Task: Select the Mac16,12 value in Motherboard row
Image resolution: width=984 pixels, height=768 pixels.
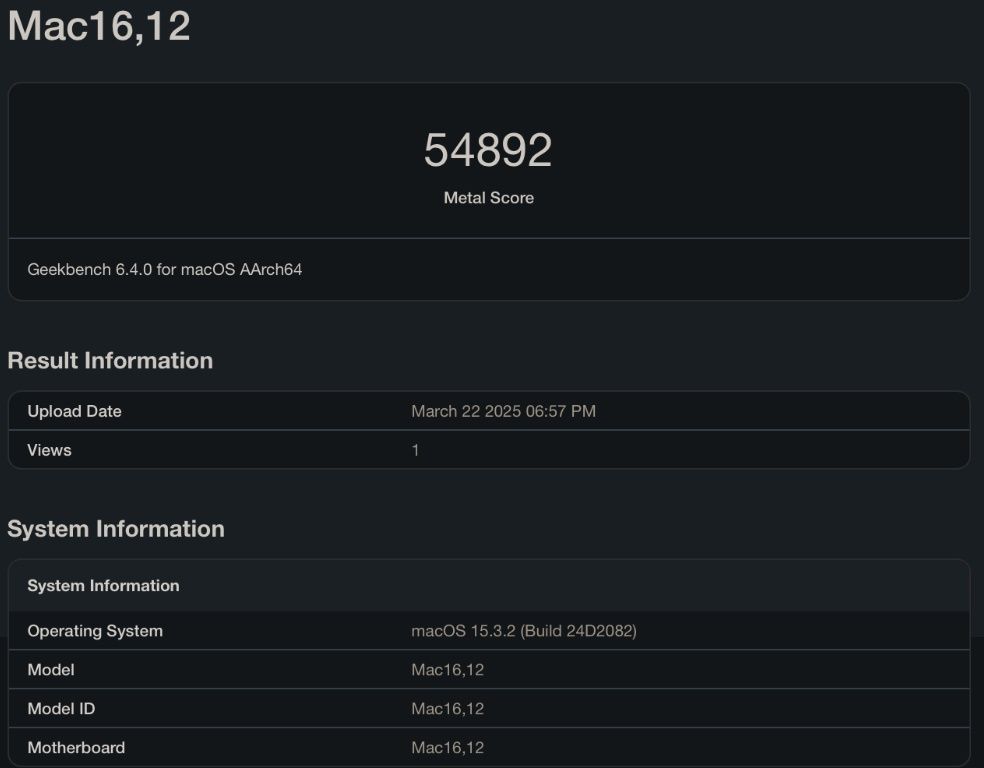Action: (447, 747)
